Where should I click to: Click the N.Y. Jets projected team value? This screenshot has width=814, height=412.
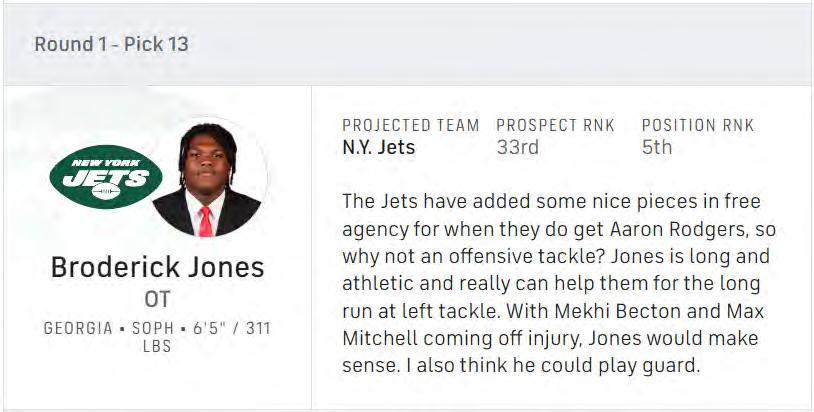pos(378,148)
